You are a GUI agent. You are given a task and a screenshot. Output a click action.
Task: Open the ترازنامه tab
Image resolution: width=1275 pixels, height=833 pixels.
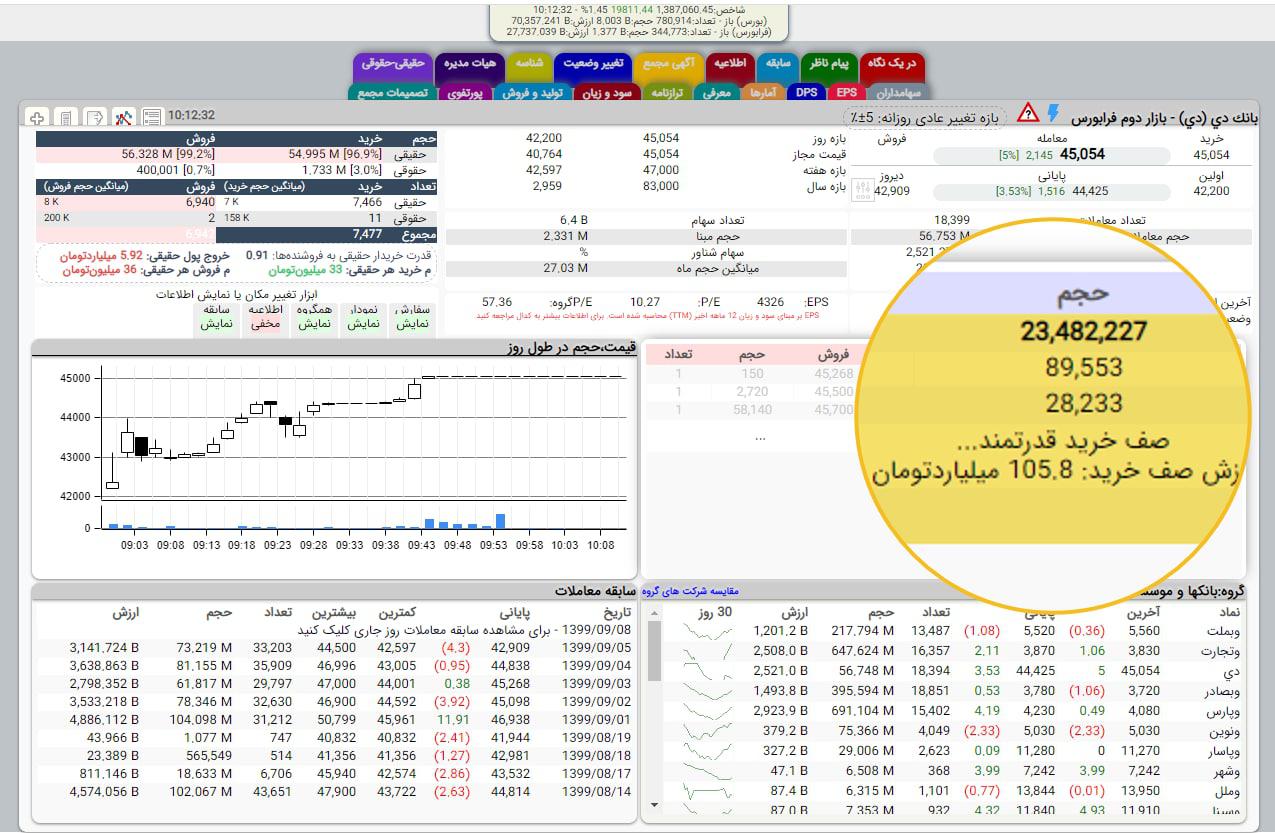tap(667, 92)
